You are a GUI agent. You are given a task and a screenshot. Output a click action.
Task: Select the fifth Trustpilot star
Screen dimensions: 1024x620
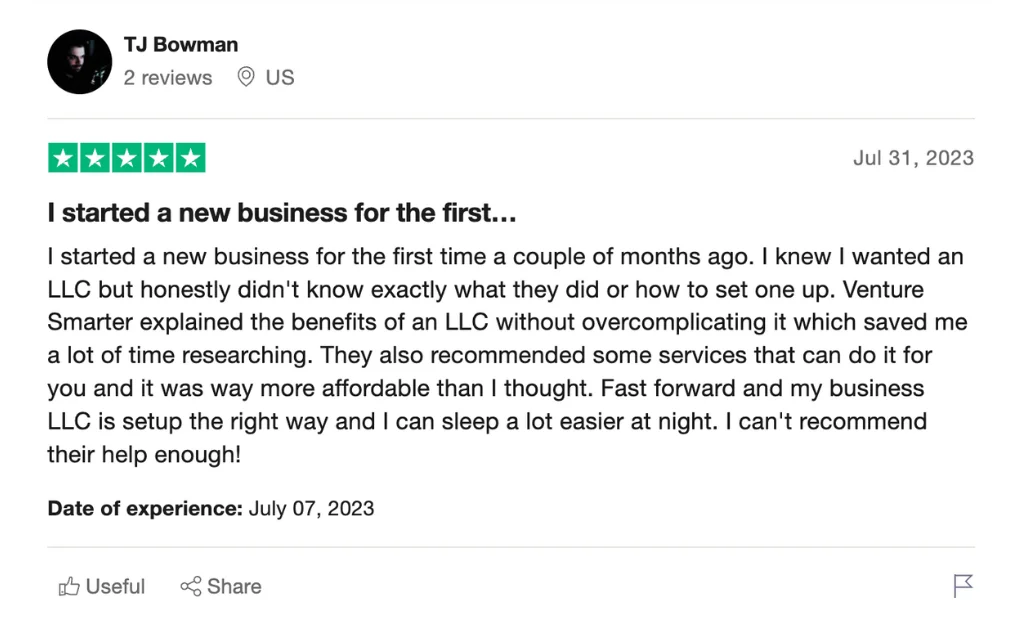[x=190, y=157]
